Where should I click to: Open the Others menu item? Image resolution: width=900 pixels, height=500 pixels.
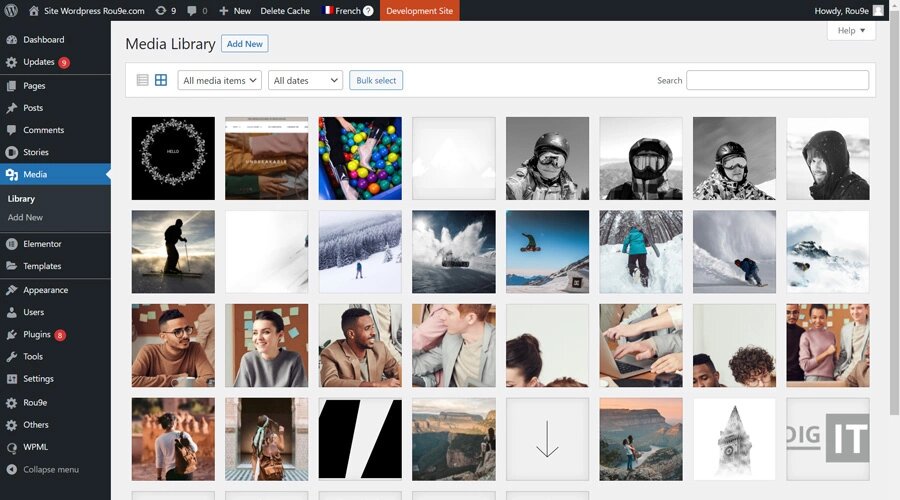pyautogui.click(x=36, y=425)
